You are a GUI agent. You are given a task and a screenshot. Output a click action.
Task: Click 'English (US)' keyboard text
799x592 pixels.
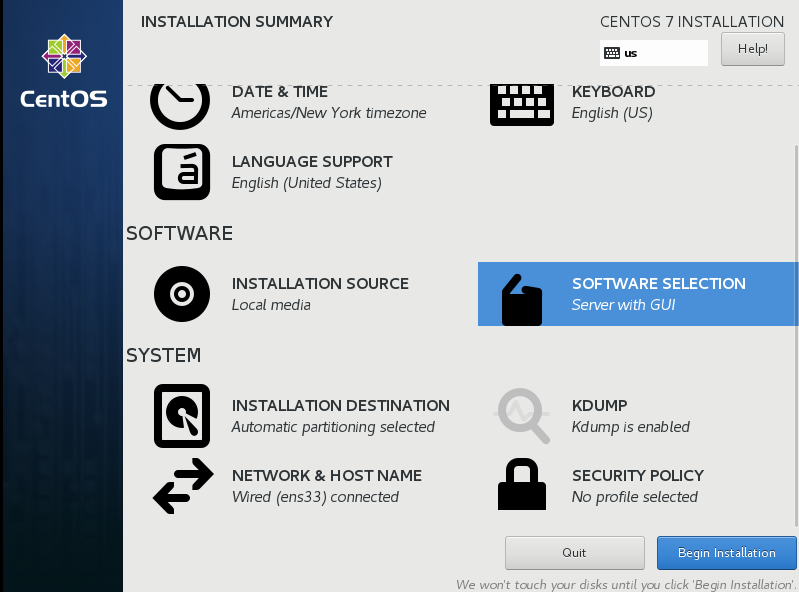[x=612, y=113]
